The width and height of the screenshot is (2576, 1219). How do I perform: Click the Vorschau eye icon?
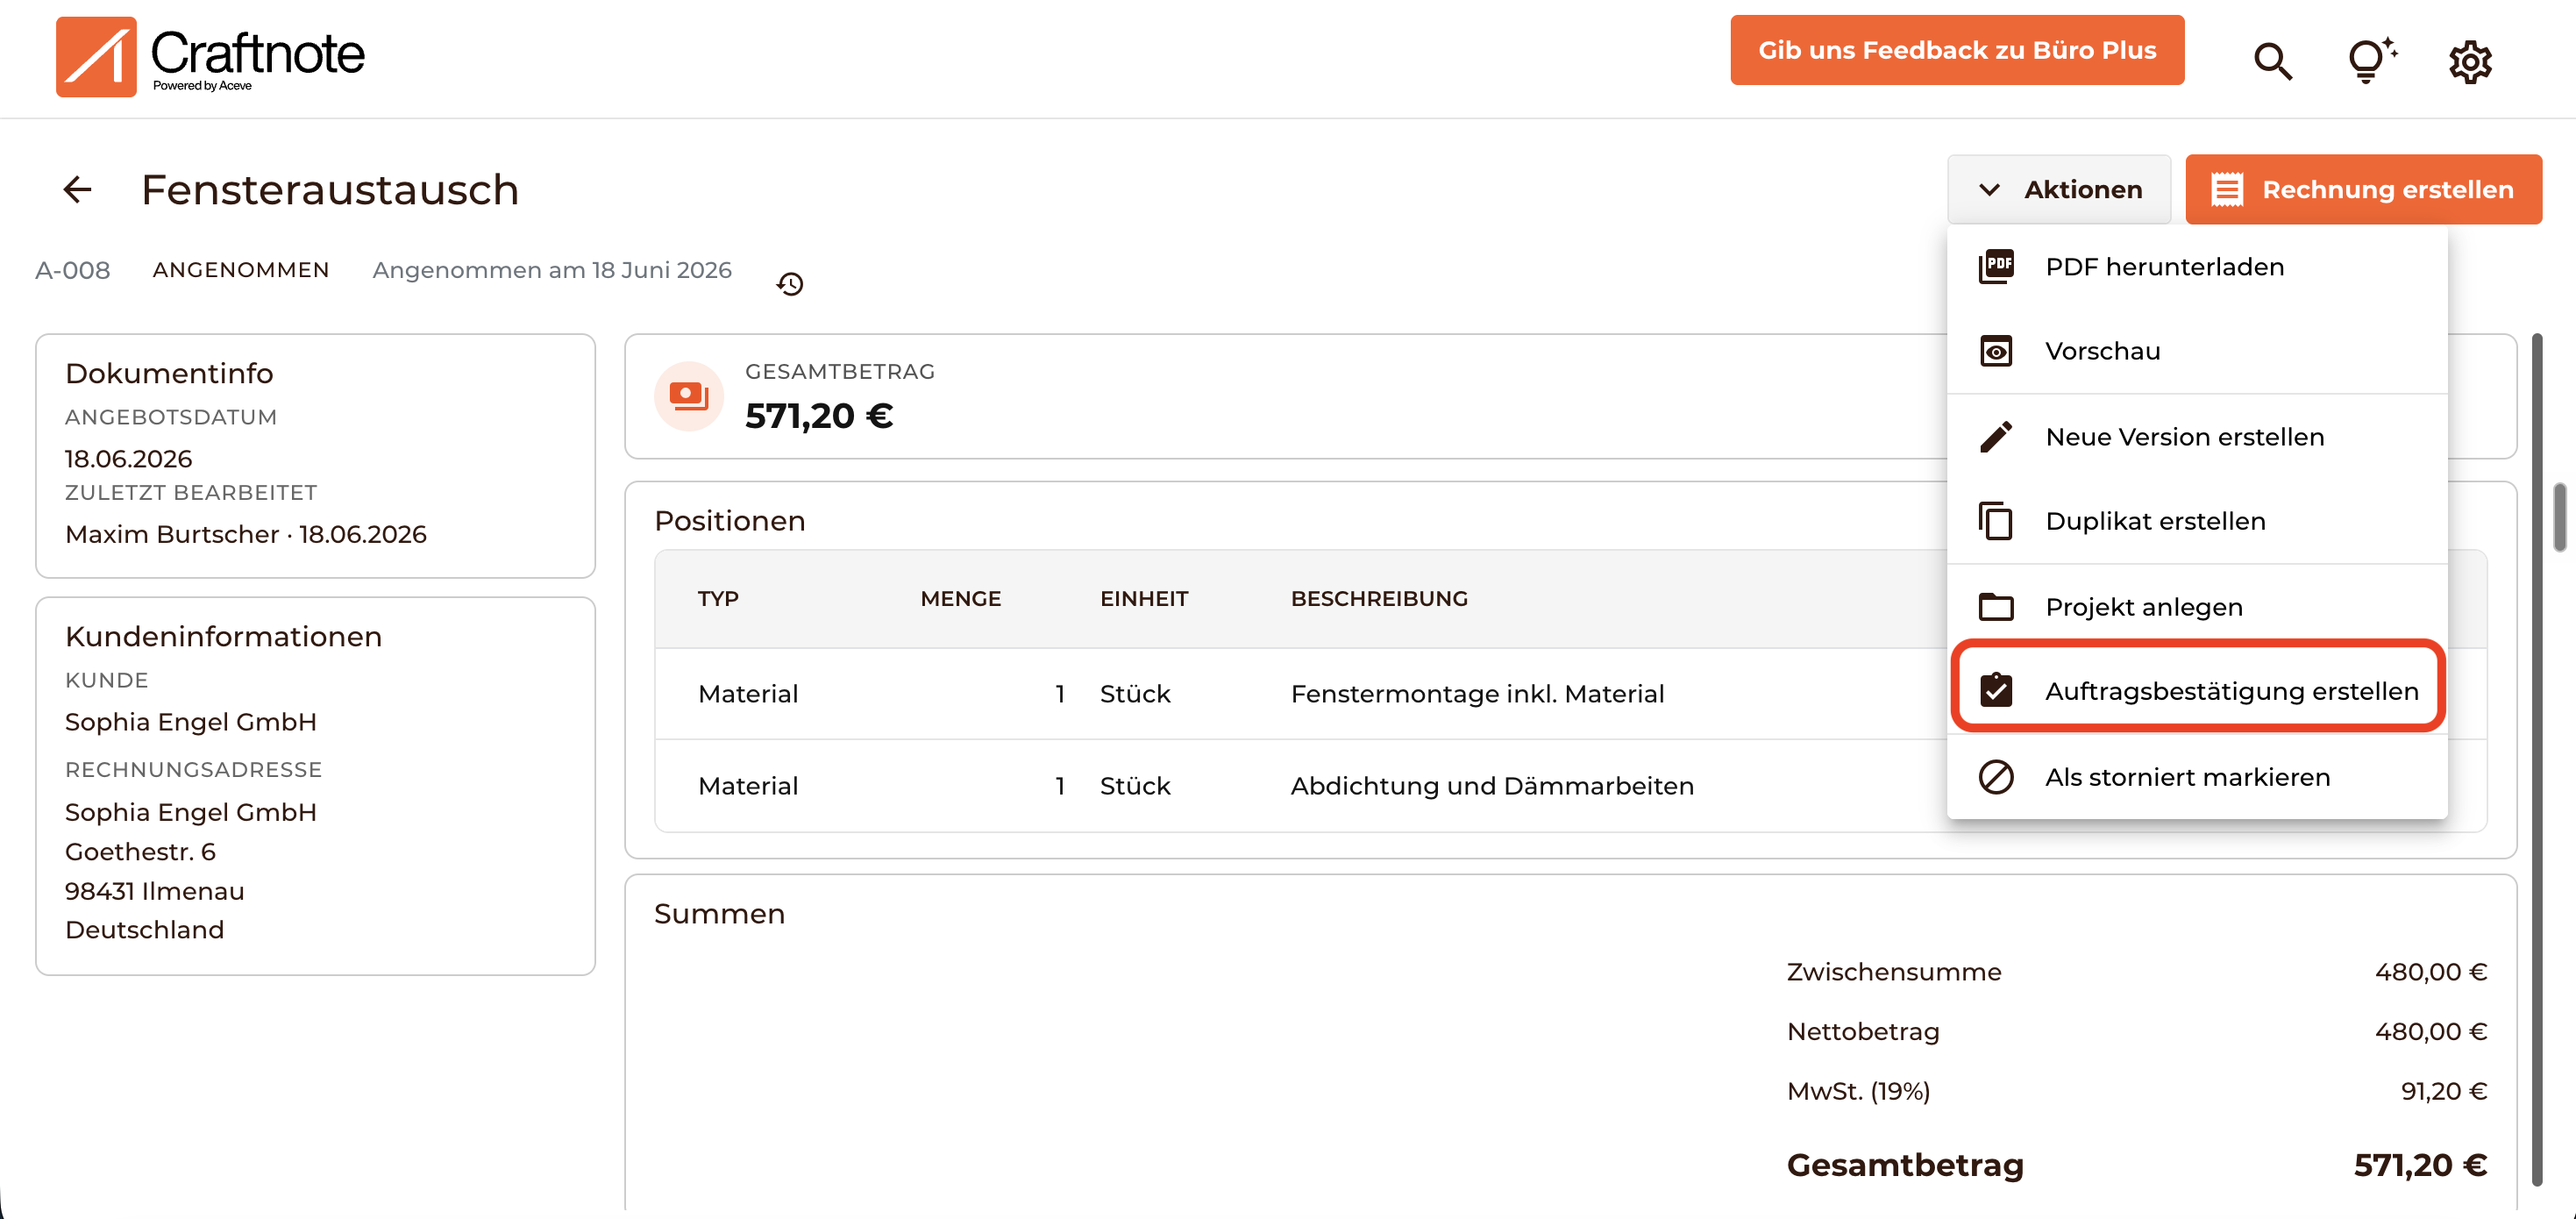click(1996, 351)
